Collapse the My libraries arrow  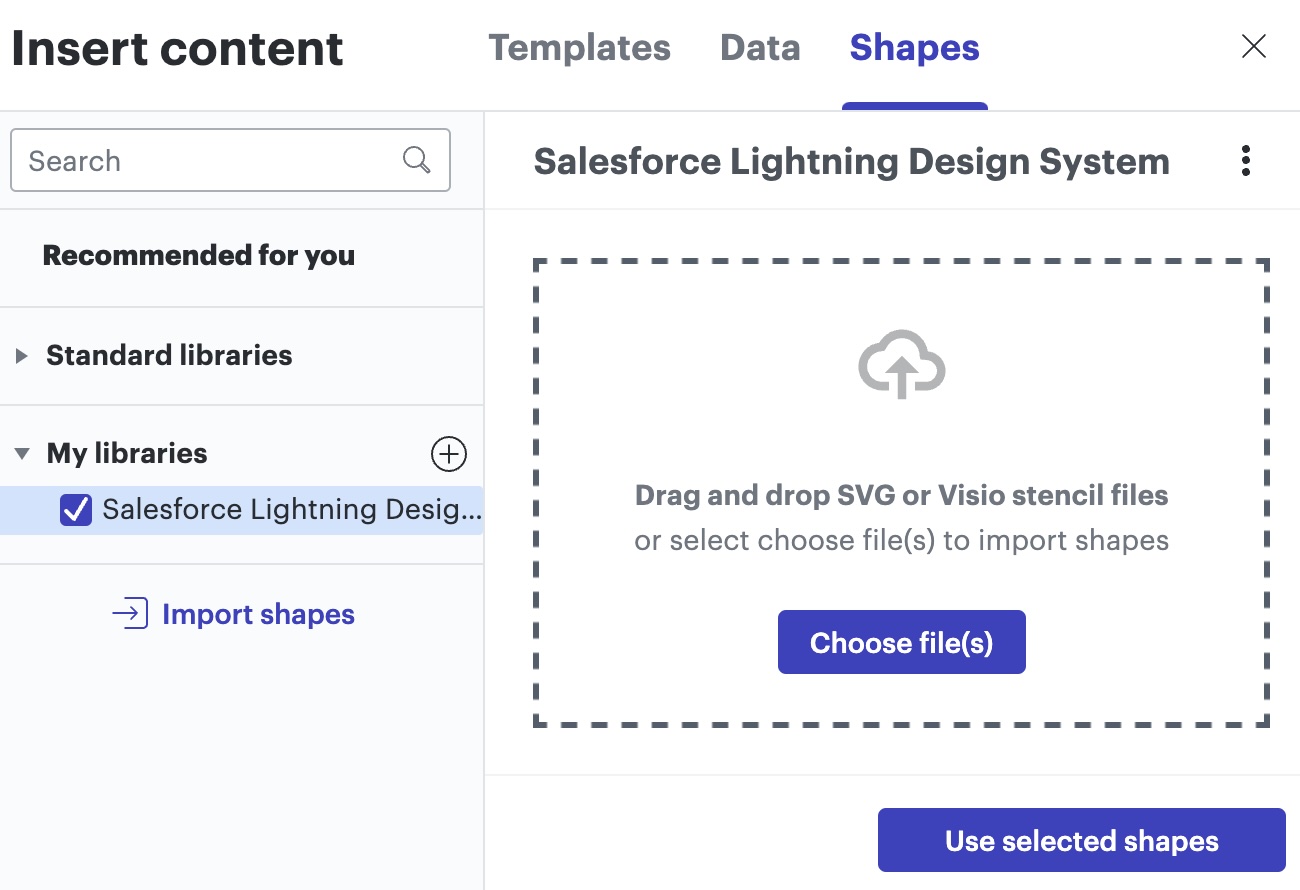coord(22,454)
